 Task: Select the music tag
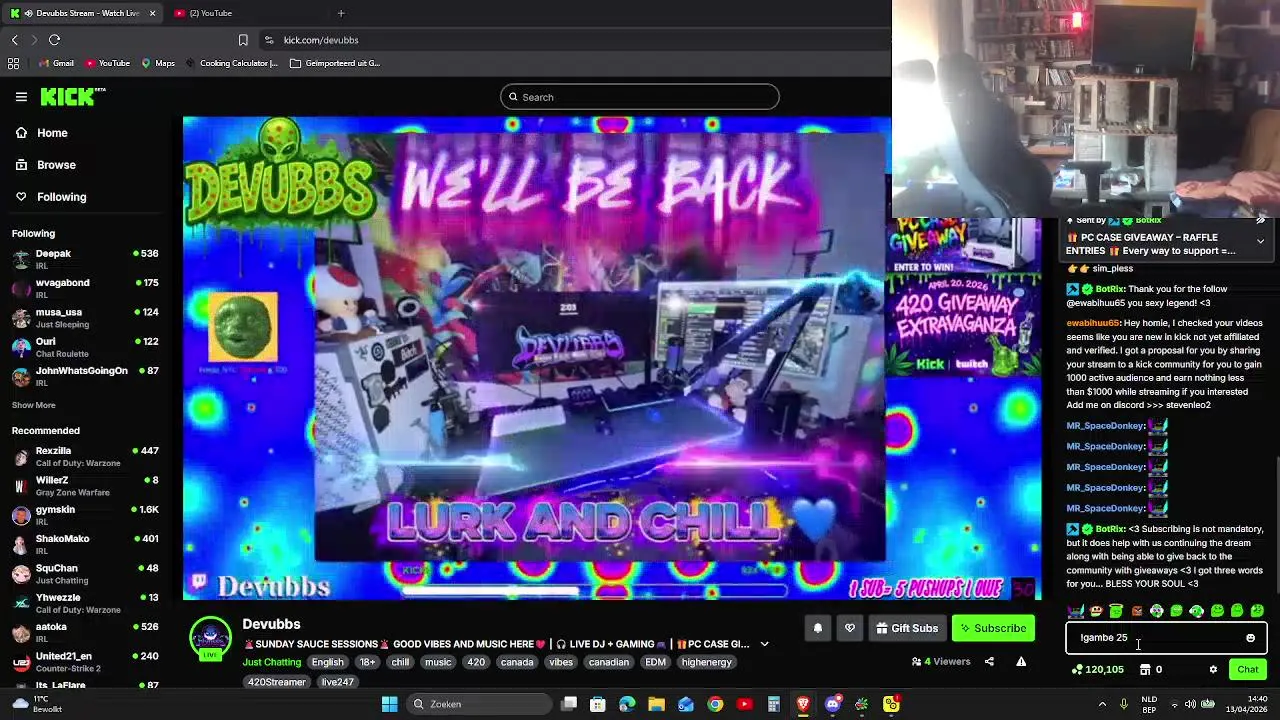[438, 662]
